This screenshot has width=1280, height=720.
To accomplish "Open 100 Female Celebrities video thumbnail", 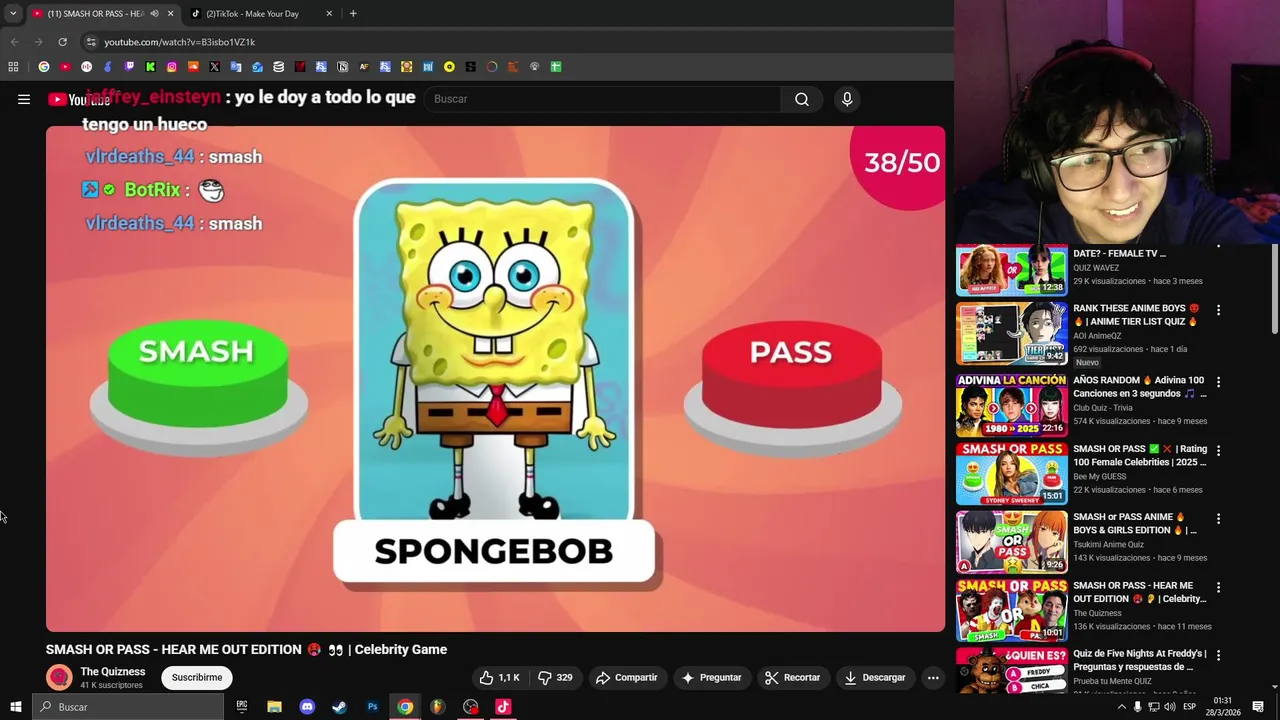I will pyautogui.click(x=1011, y=473).
